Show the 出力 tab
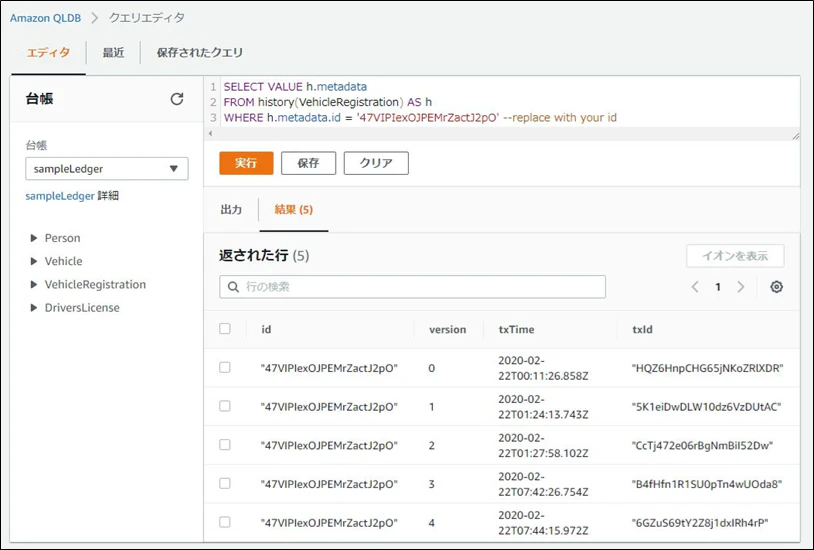The width and height of the screenshot is (814, 550). pos(231,210)
